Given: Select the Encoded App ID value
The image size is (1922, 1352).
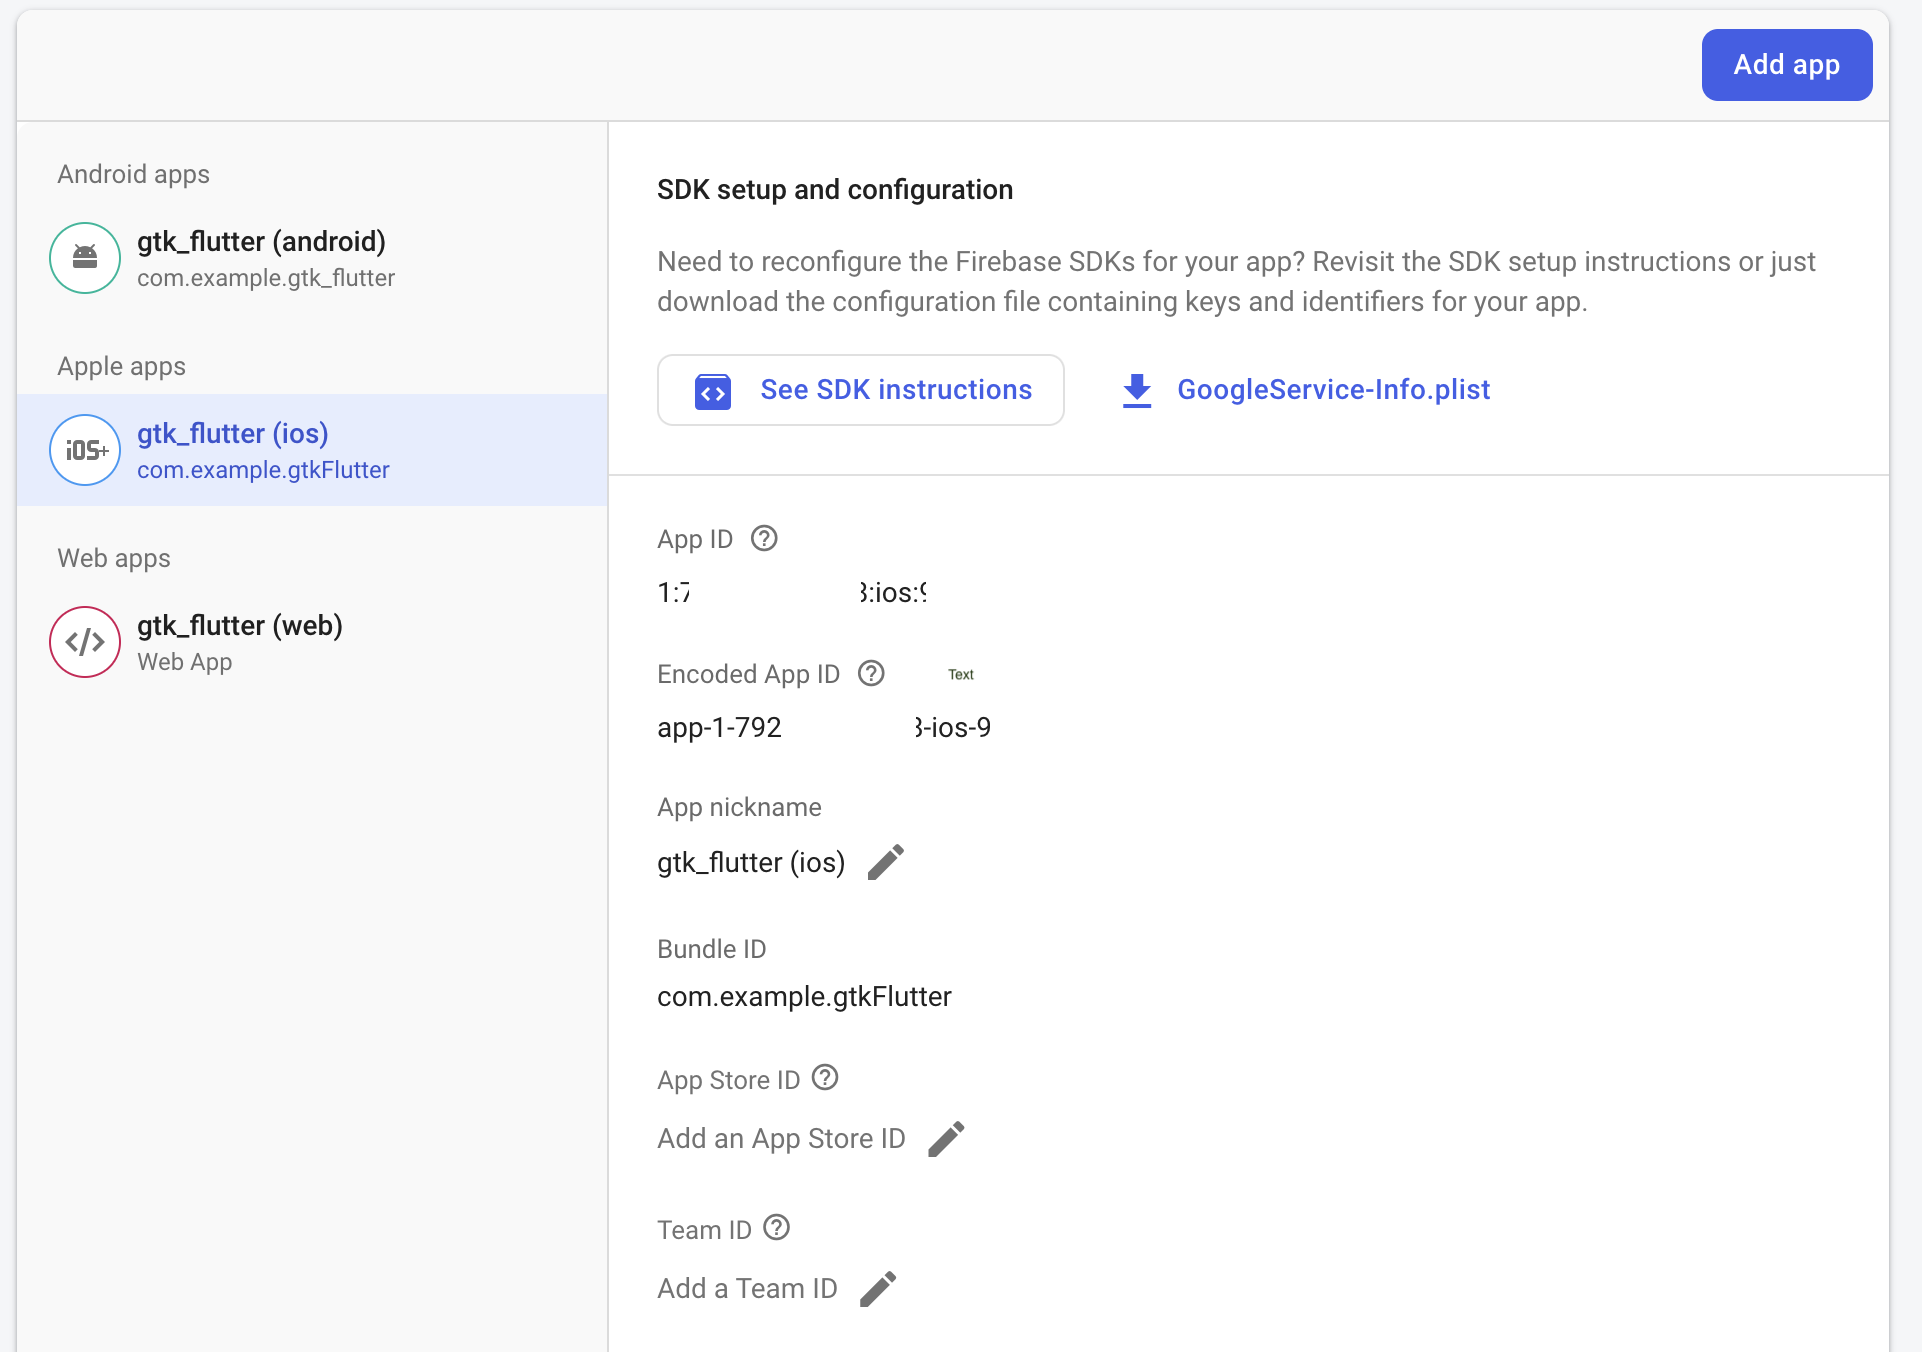Looking at the screenshot, I should pyautogui.click(x=824, y=728).
